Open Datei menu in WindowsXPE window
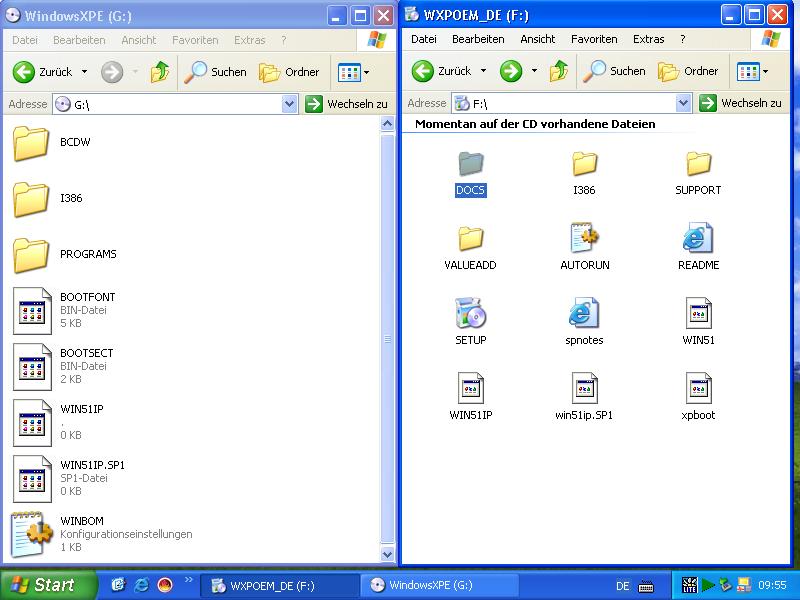800x600 pixels. coord(24,40)
